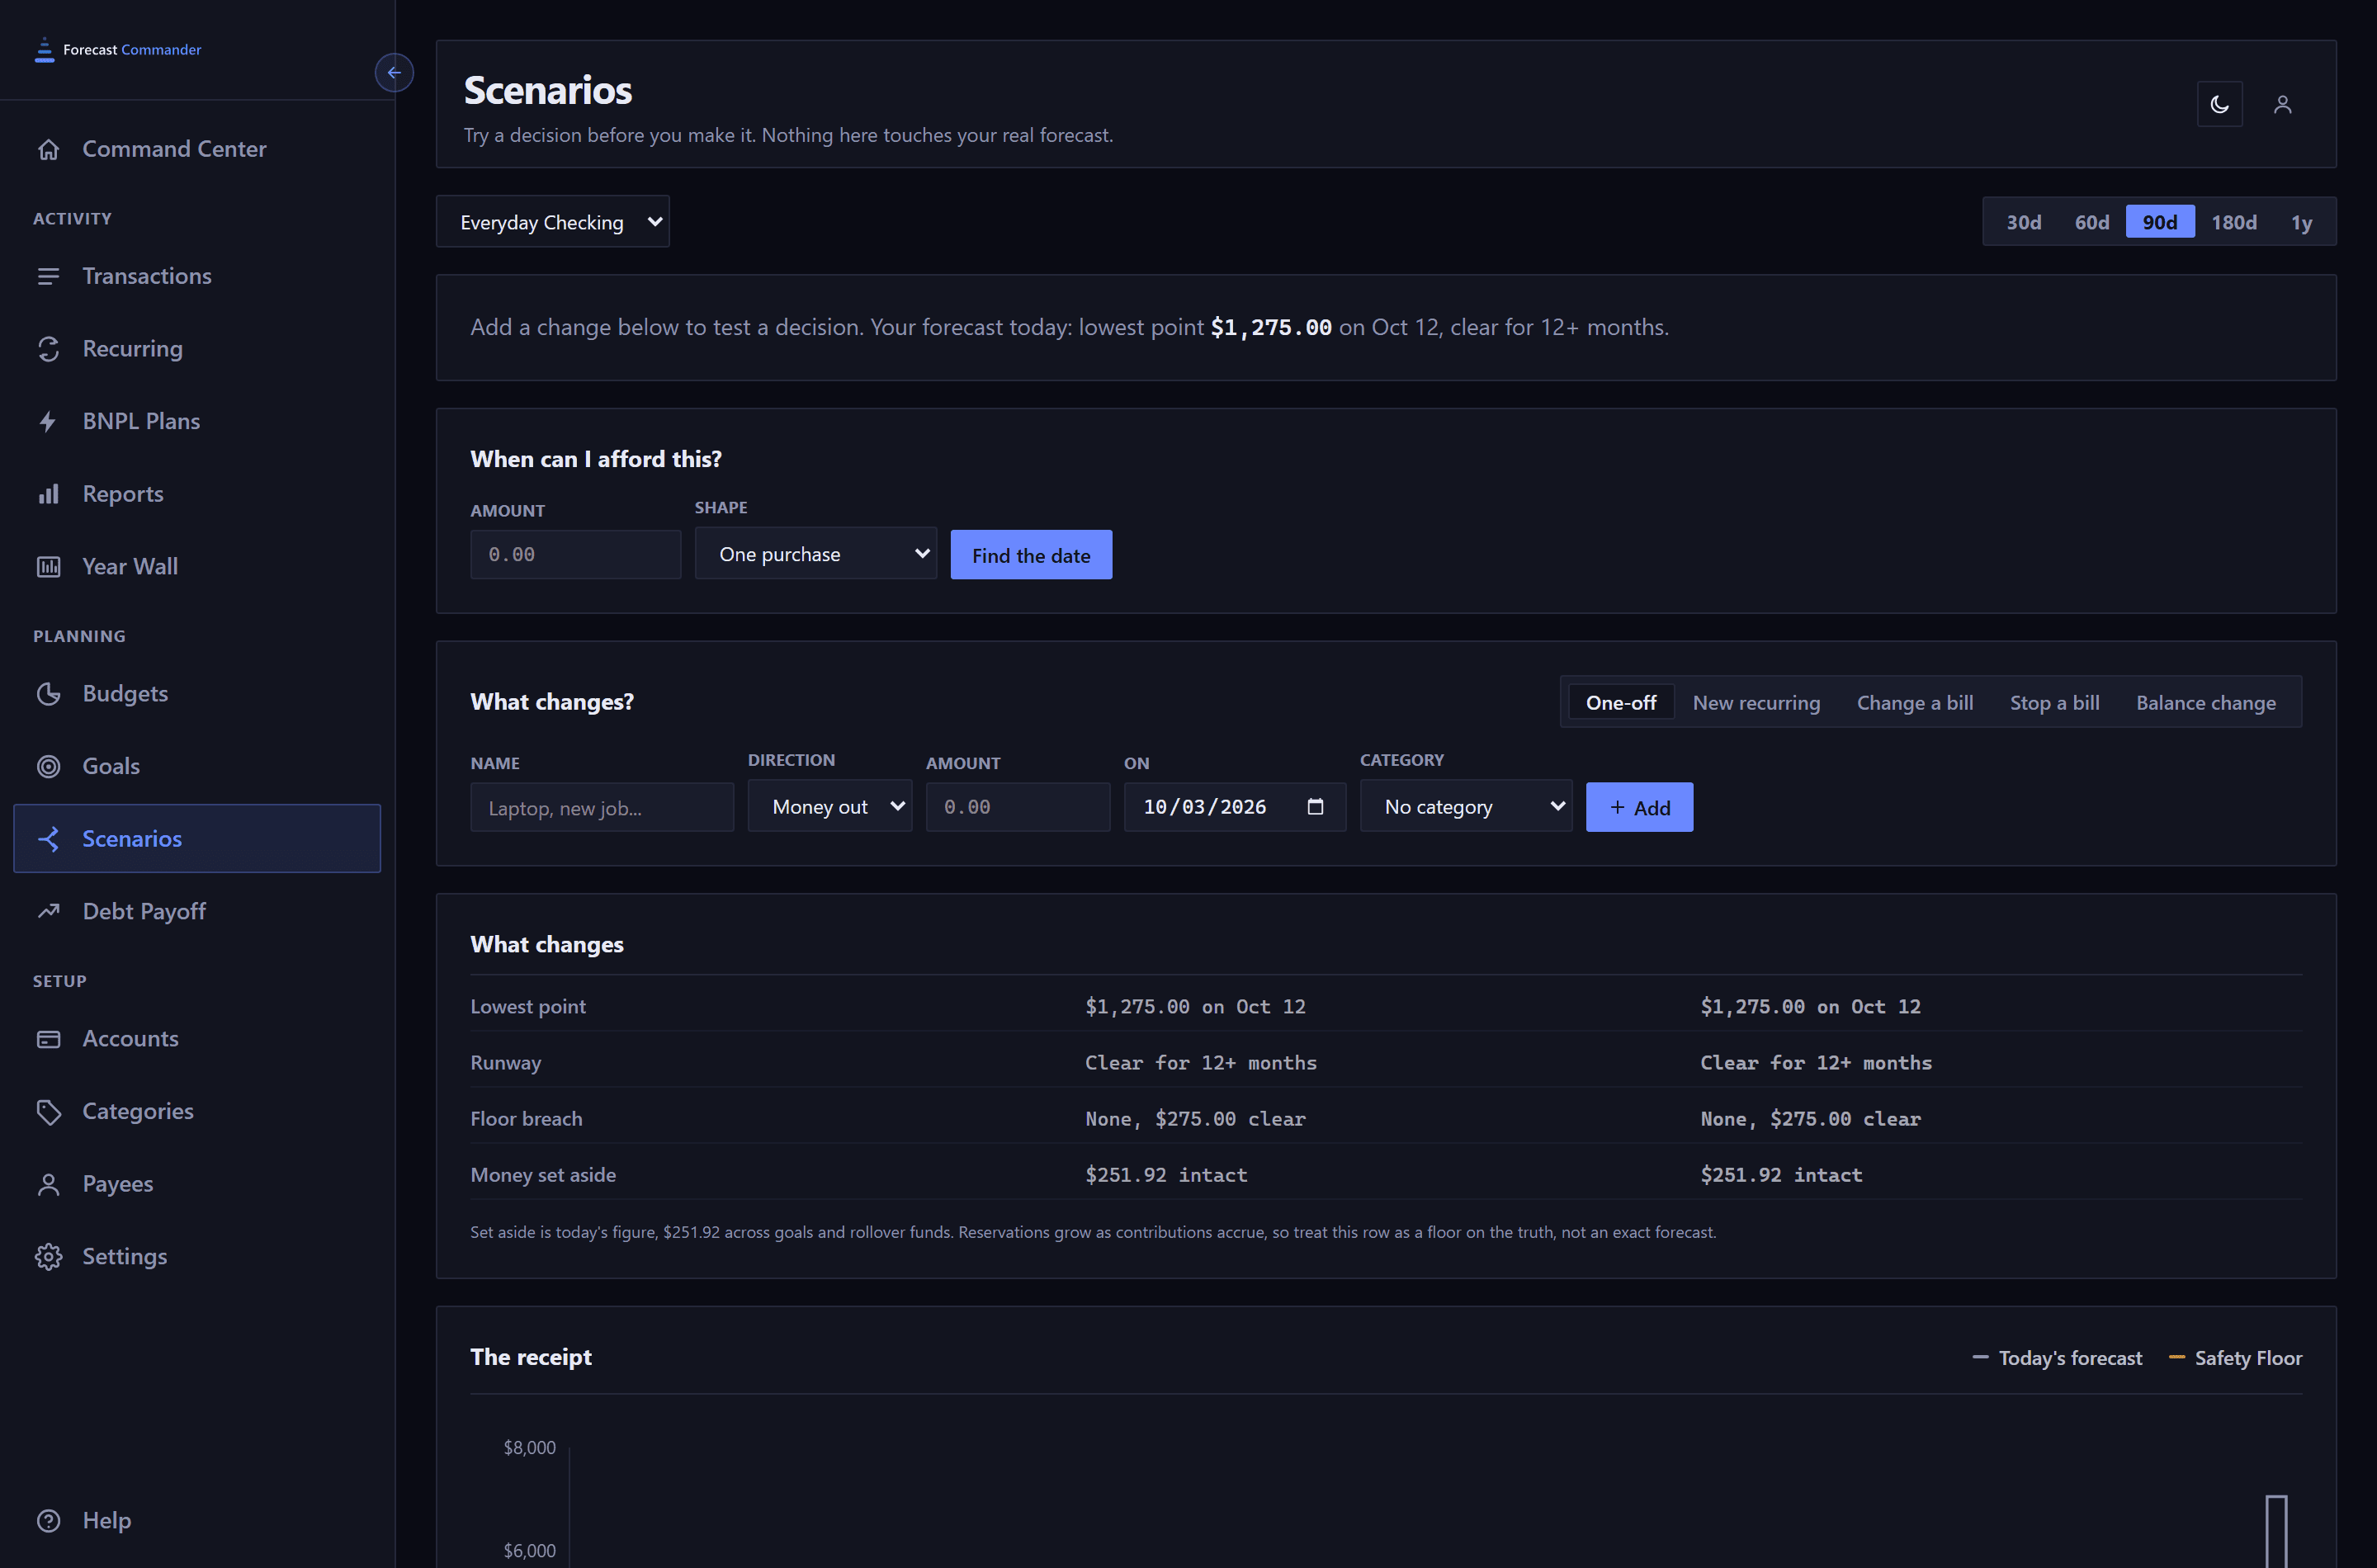Screen dimensions: 2377x1568
Task: Switch to the Change a bill tab
Action: click(1914, 702)
